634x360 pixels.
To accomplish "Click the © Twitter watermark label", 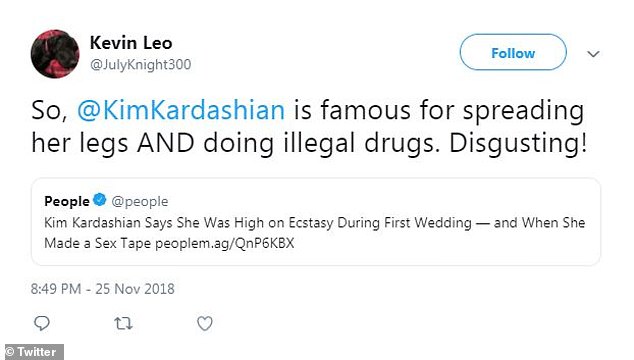I will pos(32,352).
